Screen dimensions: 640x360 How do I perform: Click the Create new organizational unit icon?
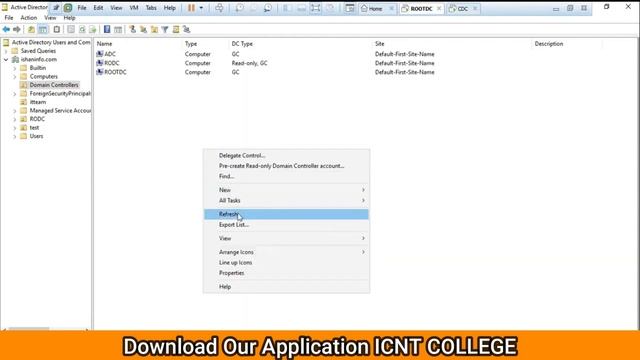(x=154, y=29)
